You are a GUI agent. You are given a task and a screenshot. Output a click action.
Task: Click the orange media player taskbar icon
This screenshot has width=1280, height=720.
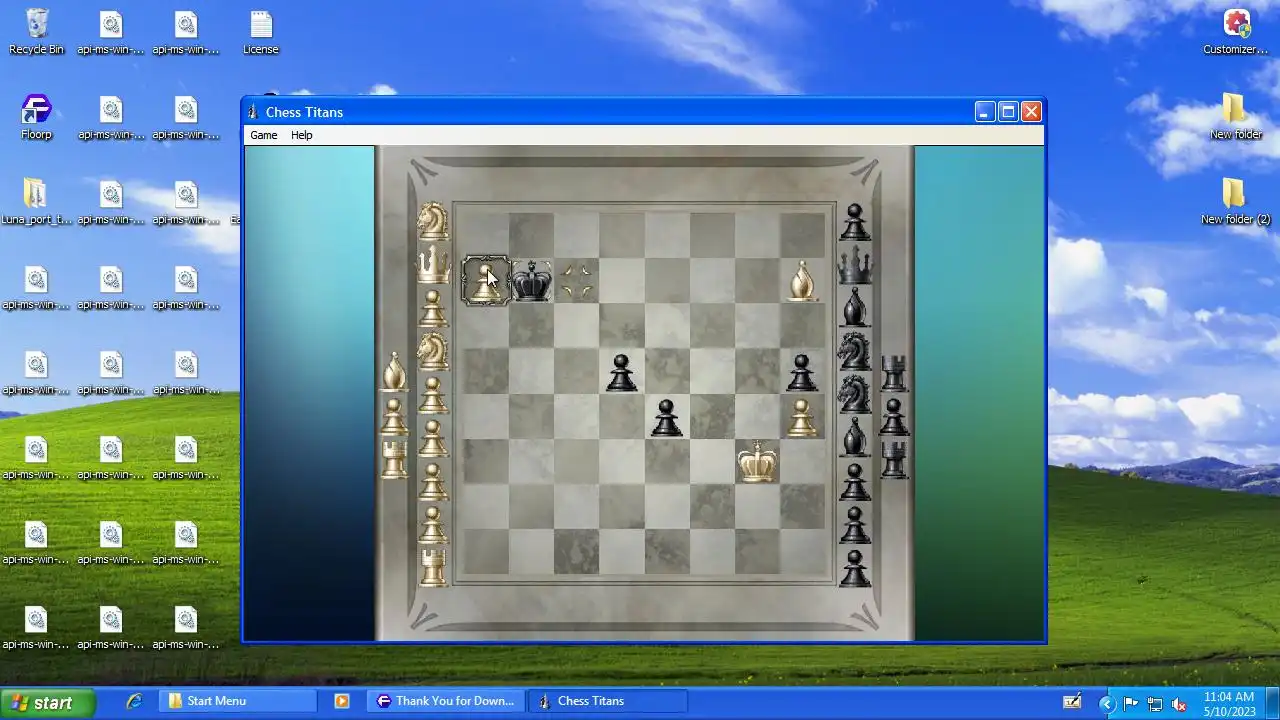pyautogui.click(x=342, y=701)
